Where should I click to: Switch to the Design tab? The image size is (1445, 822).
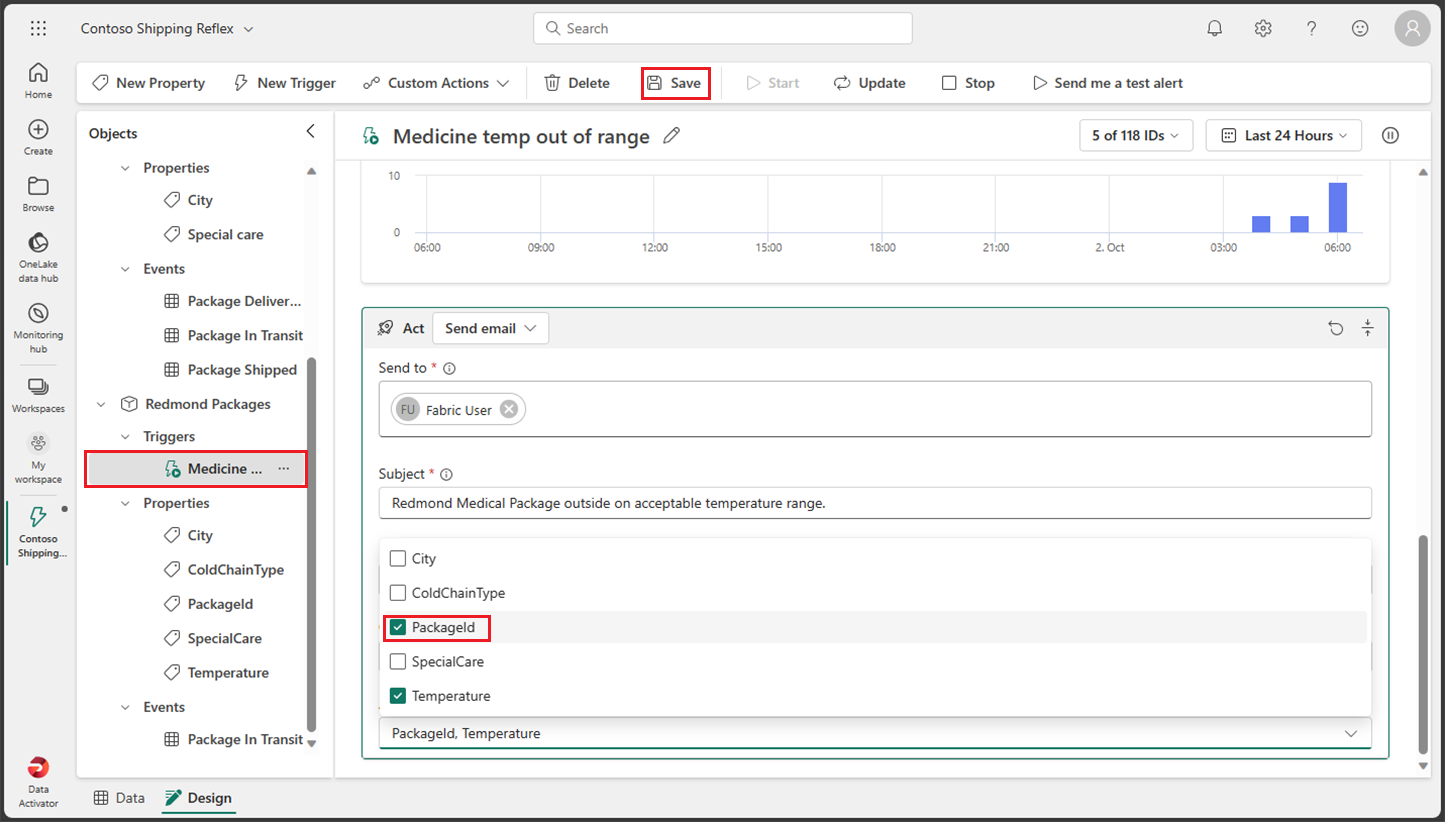198,797
